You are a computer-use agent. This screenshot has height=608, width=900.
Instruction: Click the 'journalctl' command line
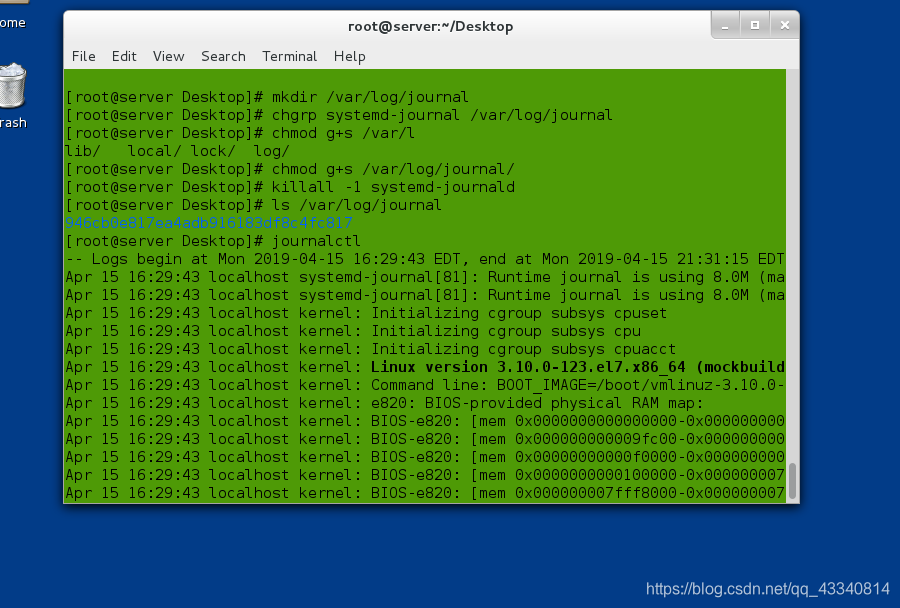(x=213, y=241)
